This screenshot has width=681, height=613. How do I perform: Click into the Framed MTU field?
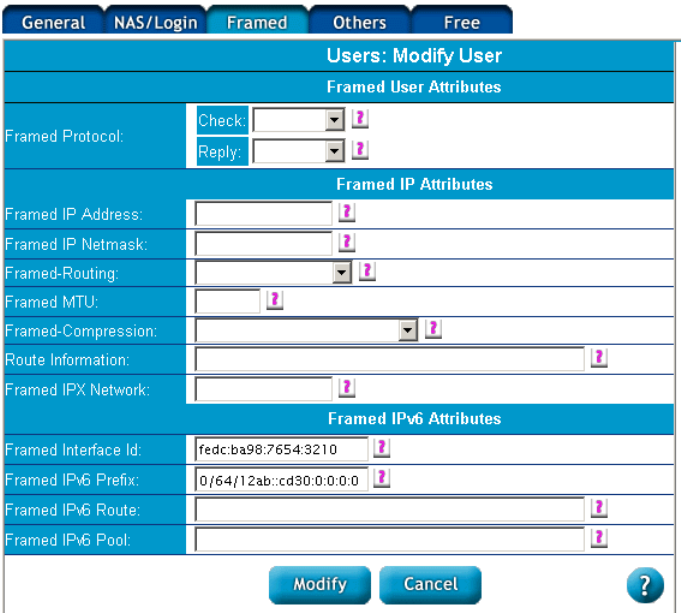[228, 302]
